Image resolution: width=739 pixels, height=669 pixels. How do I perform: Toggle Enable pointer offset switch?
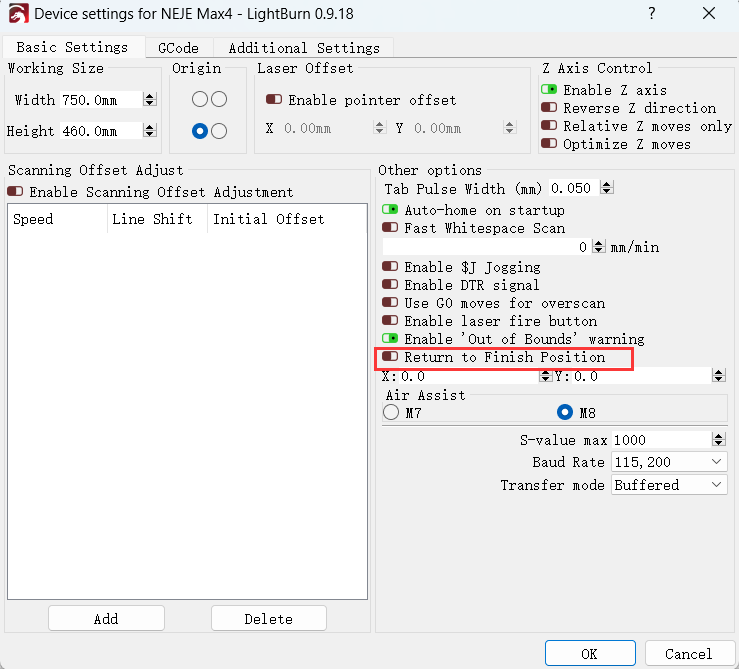click(x=273, y=100)
